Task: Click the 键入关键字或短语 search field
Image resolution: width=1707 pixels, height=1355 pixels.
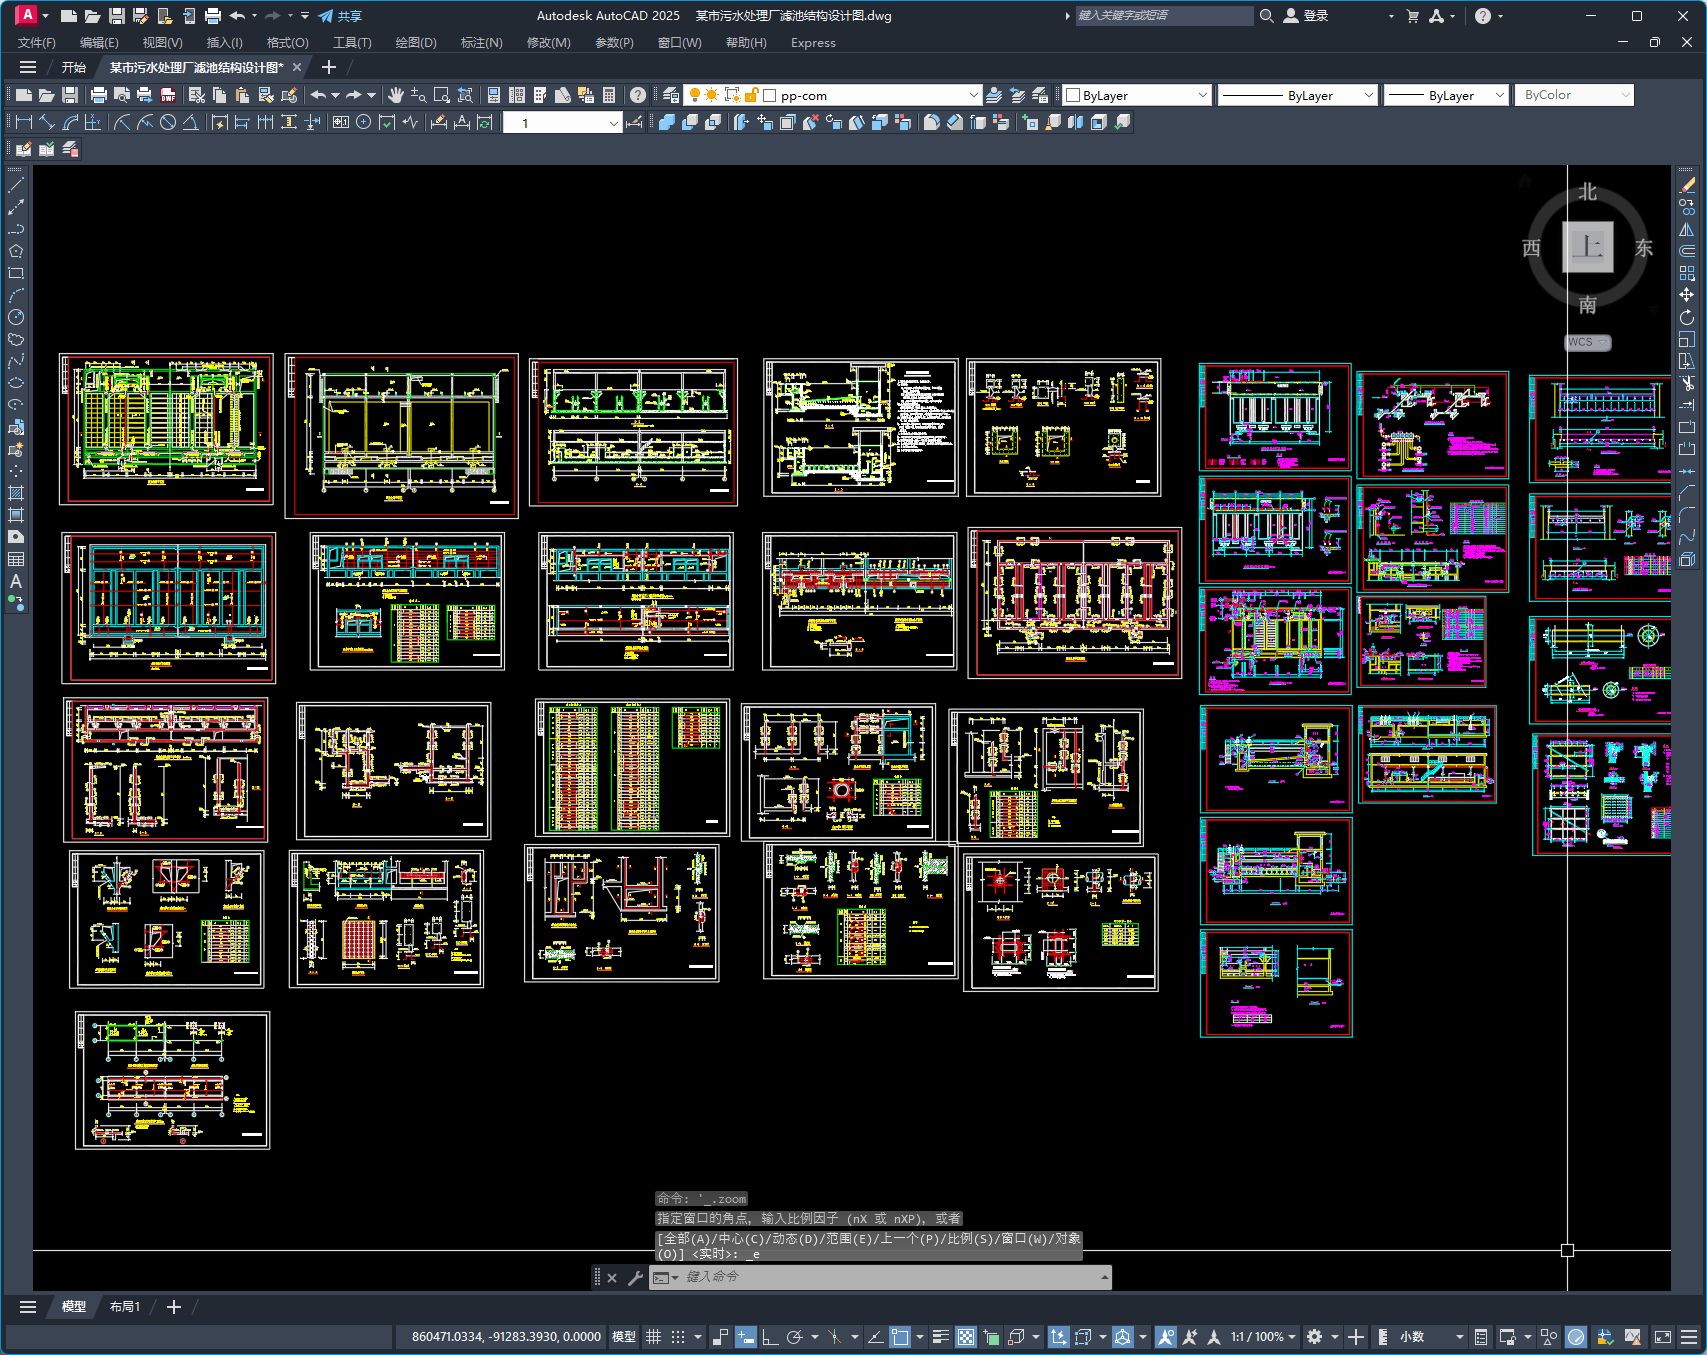Action: tap(1163, 16)
